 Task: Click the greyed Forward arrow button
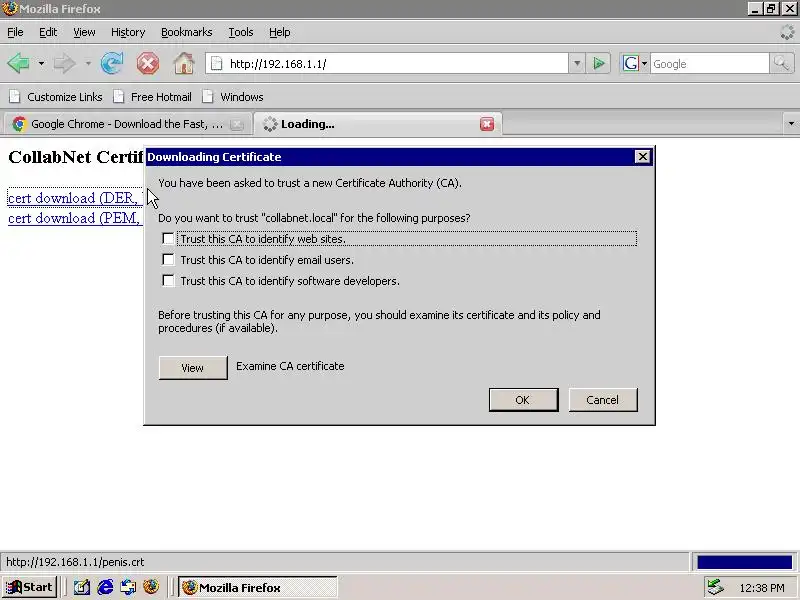pyautogui.click(x=64, y=64)
